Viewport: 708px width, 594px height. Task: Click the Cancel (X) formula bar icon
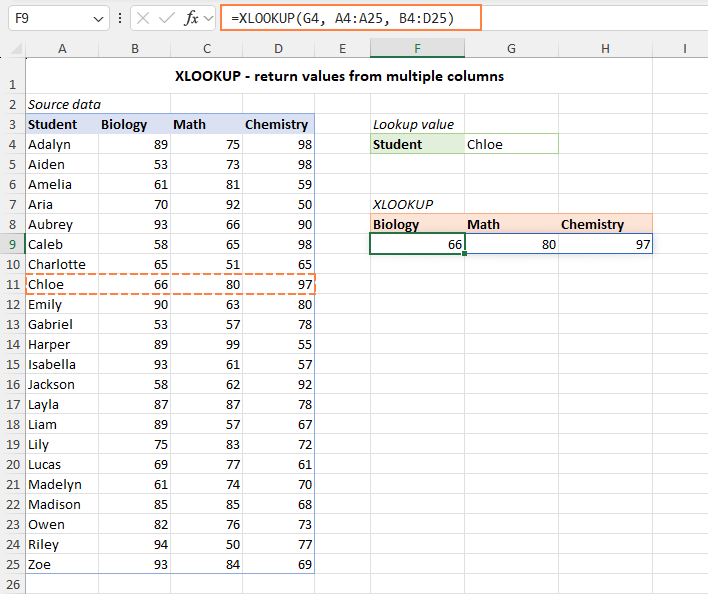tap(143, 18)
